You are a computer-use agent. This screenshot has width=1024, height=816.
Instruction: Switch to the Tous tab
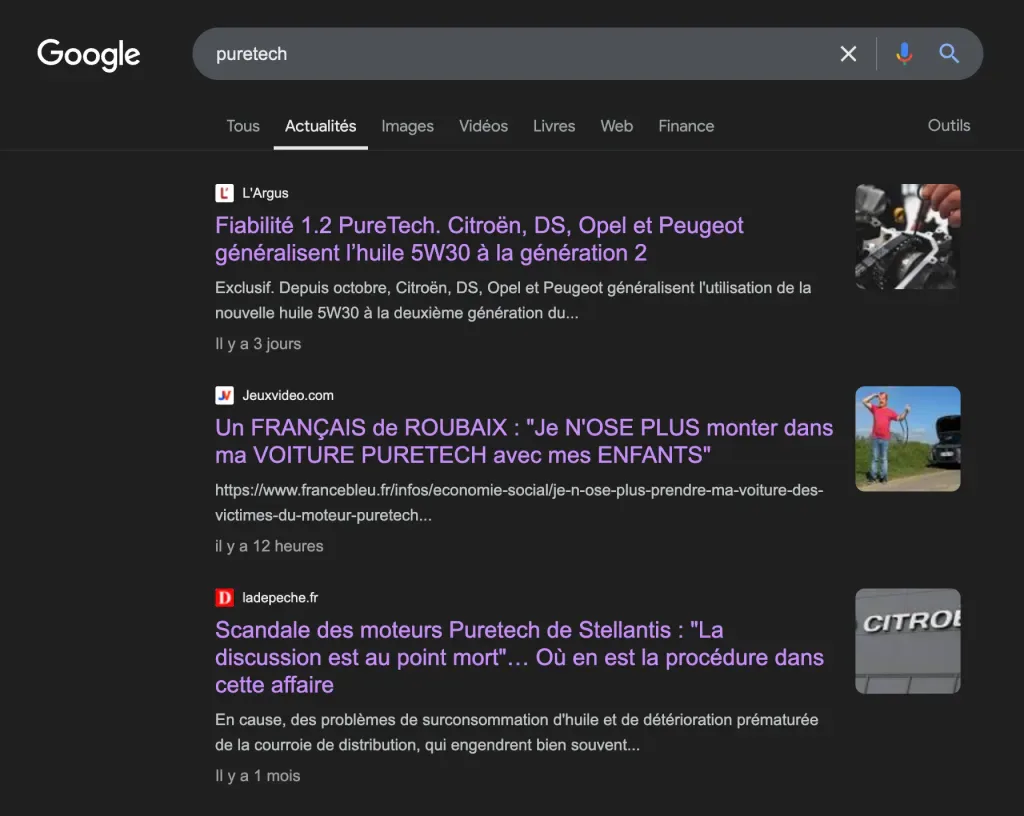point(243,126)
